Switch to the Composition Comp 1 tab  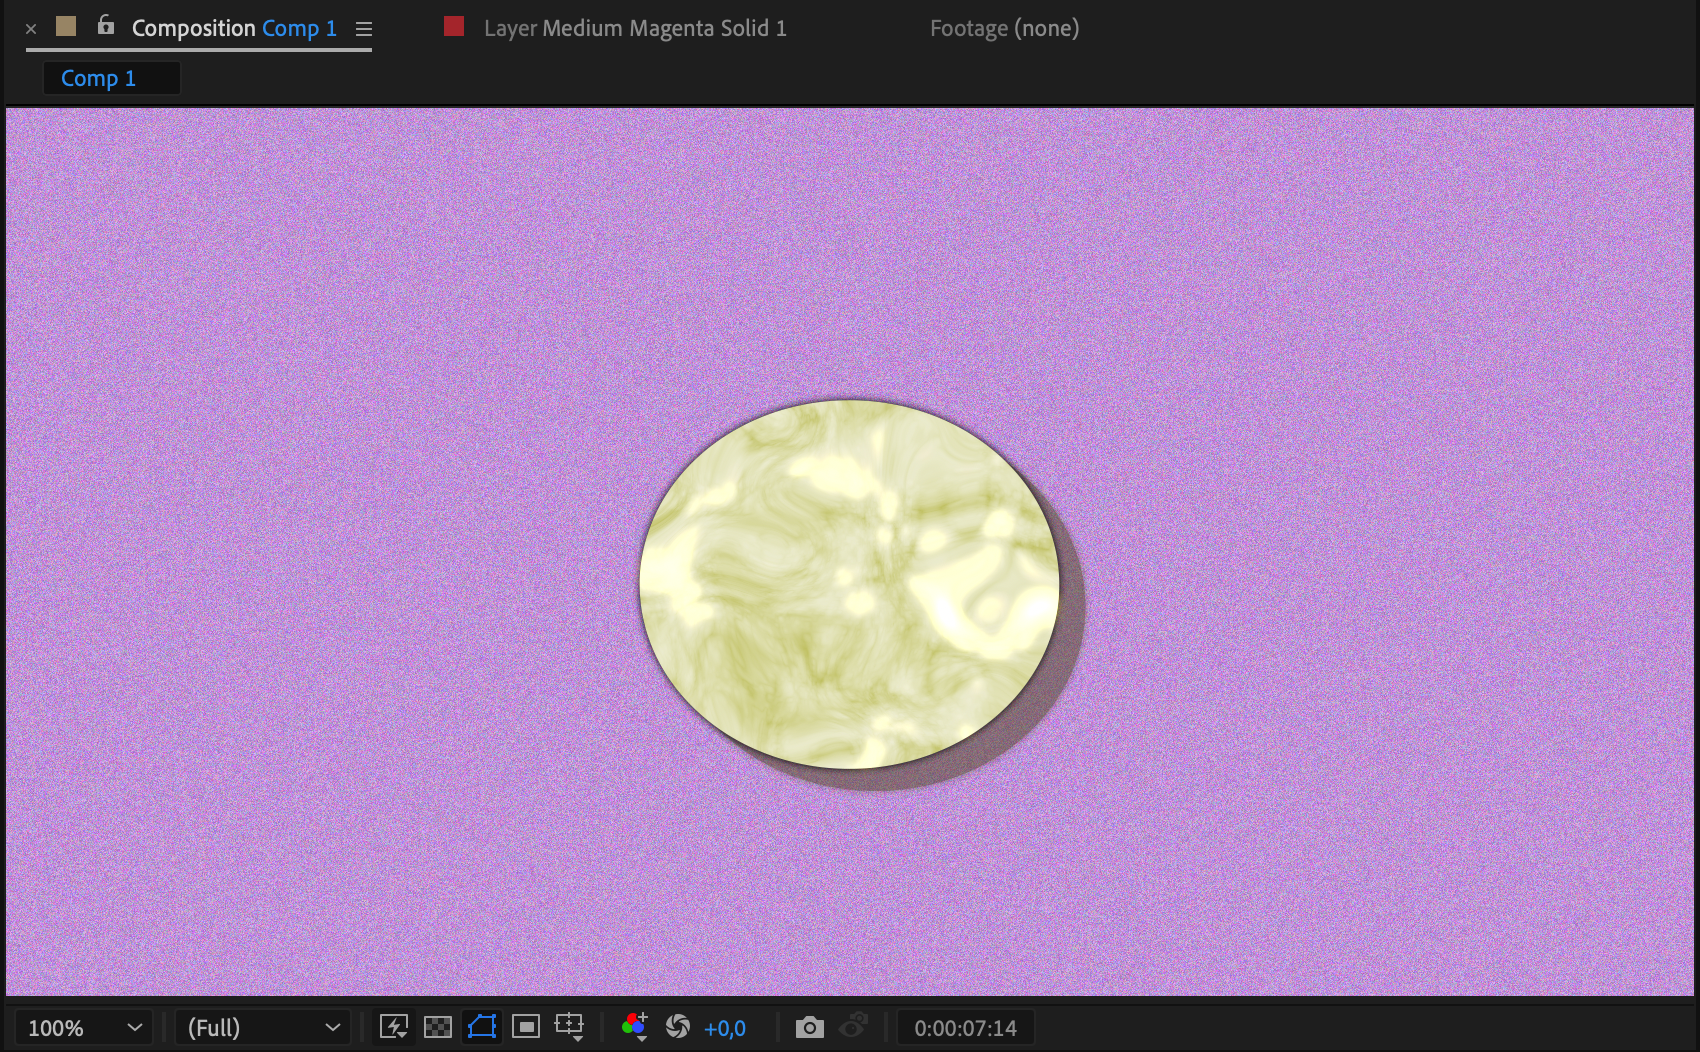pos(234,28)
